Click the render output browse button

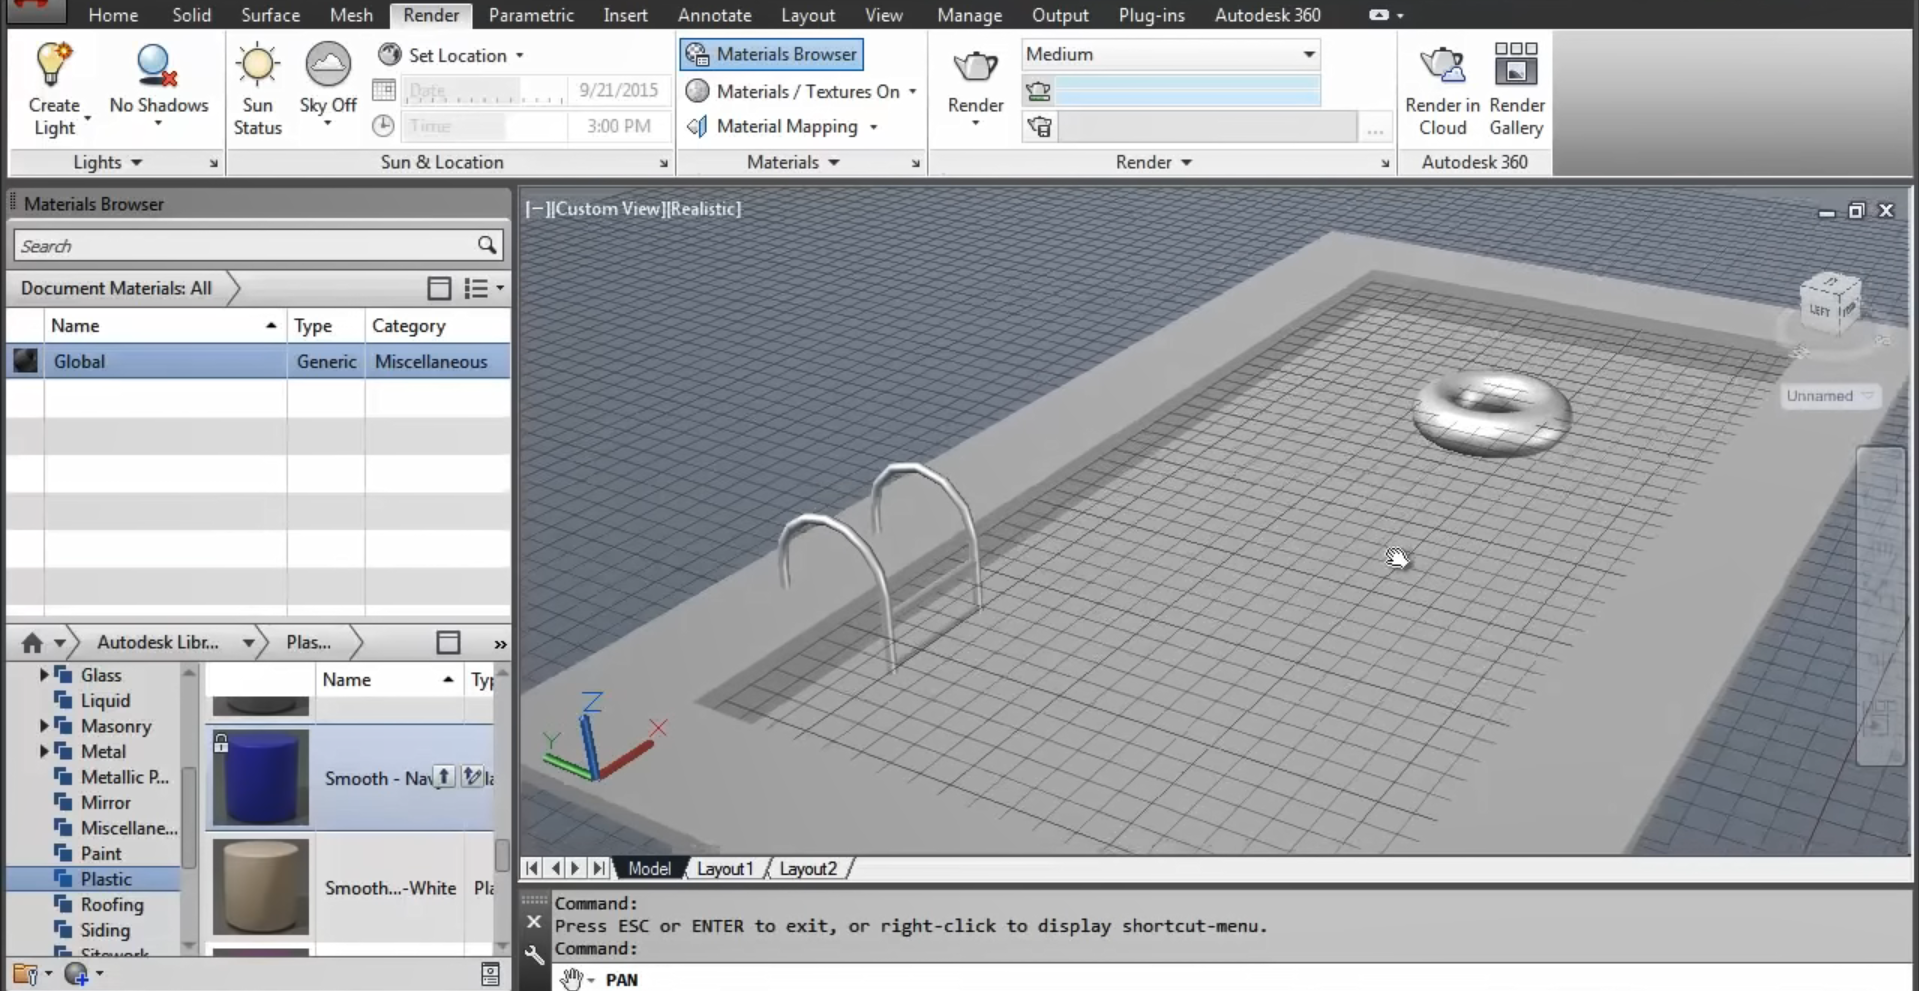1375,128
